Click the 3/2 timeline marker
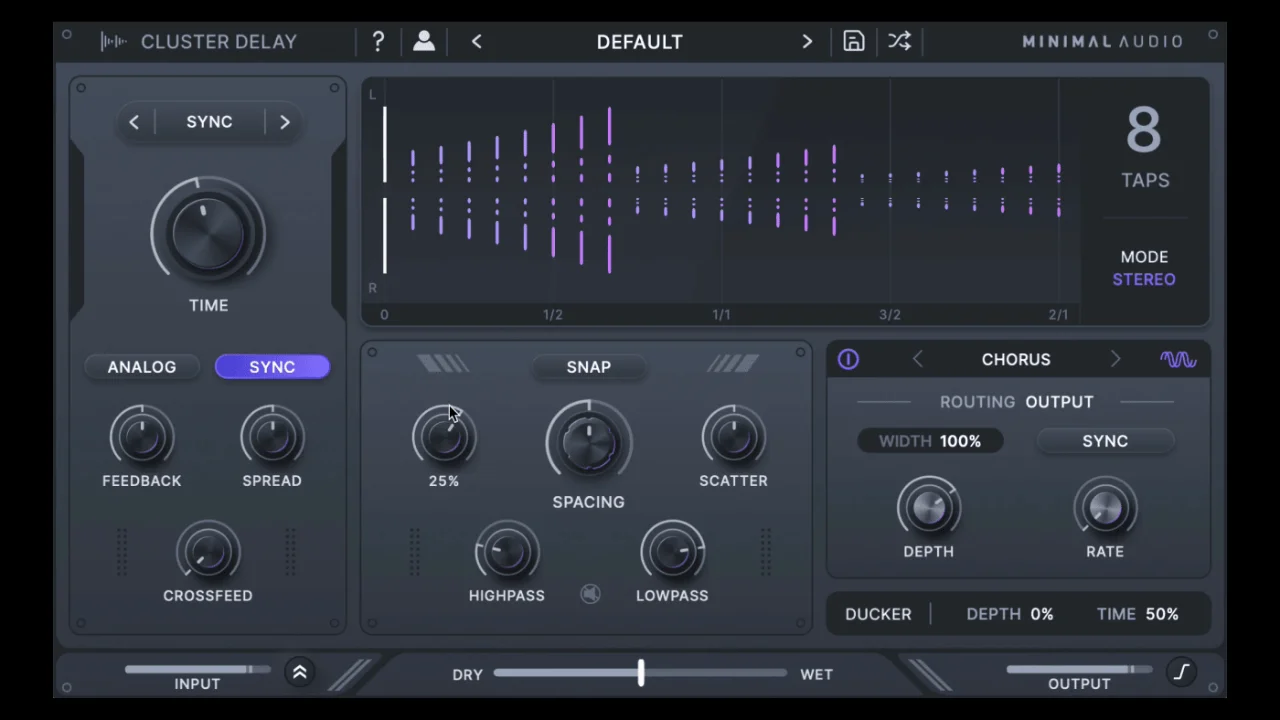This screenshot has height=720, width=1280. pyautogui.click(x=890, y=314)
